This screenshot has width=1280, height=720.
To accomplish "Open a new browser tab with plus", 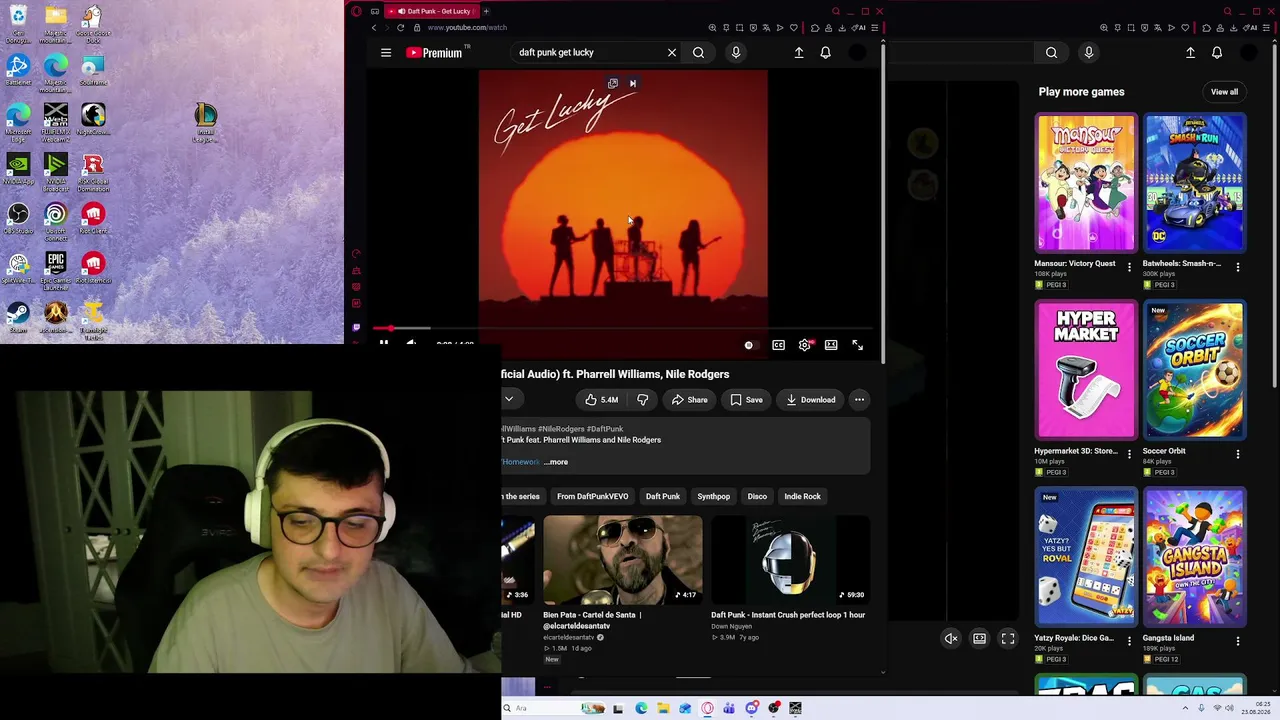I will coord(486,12).
